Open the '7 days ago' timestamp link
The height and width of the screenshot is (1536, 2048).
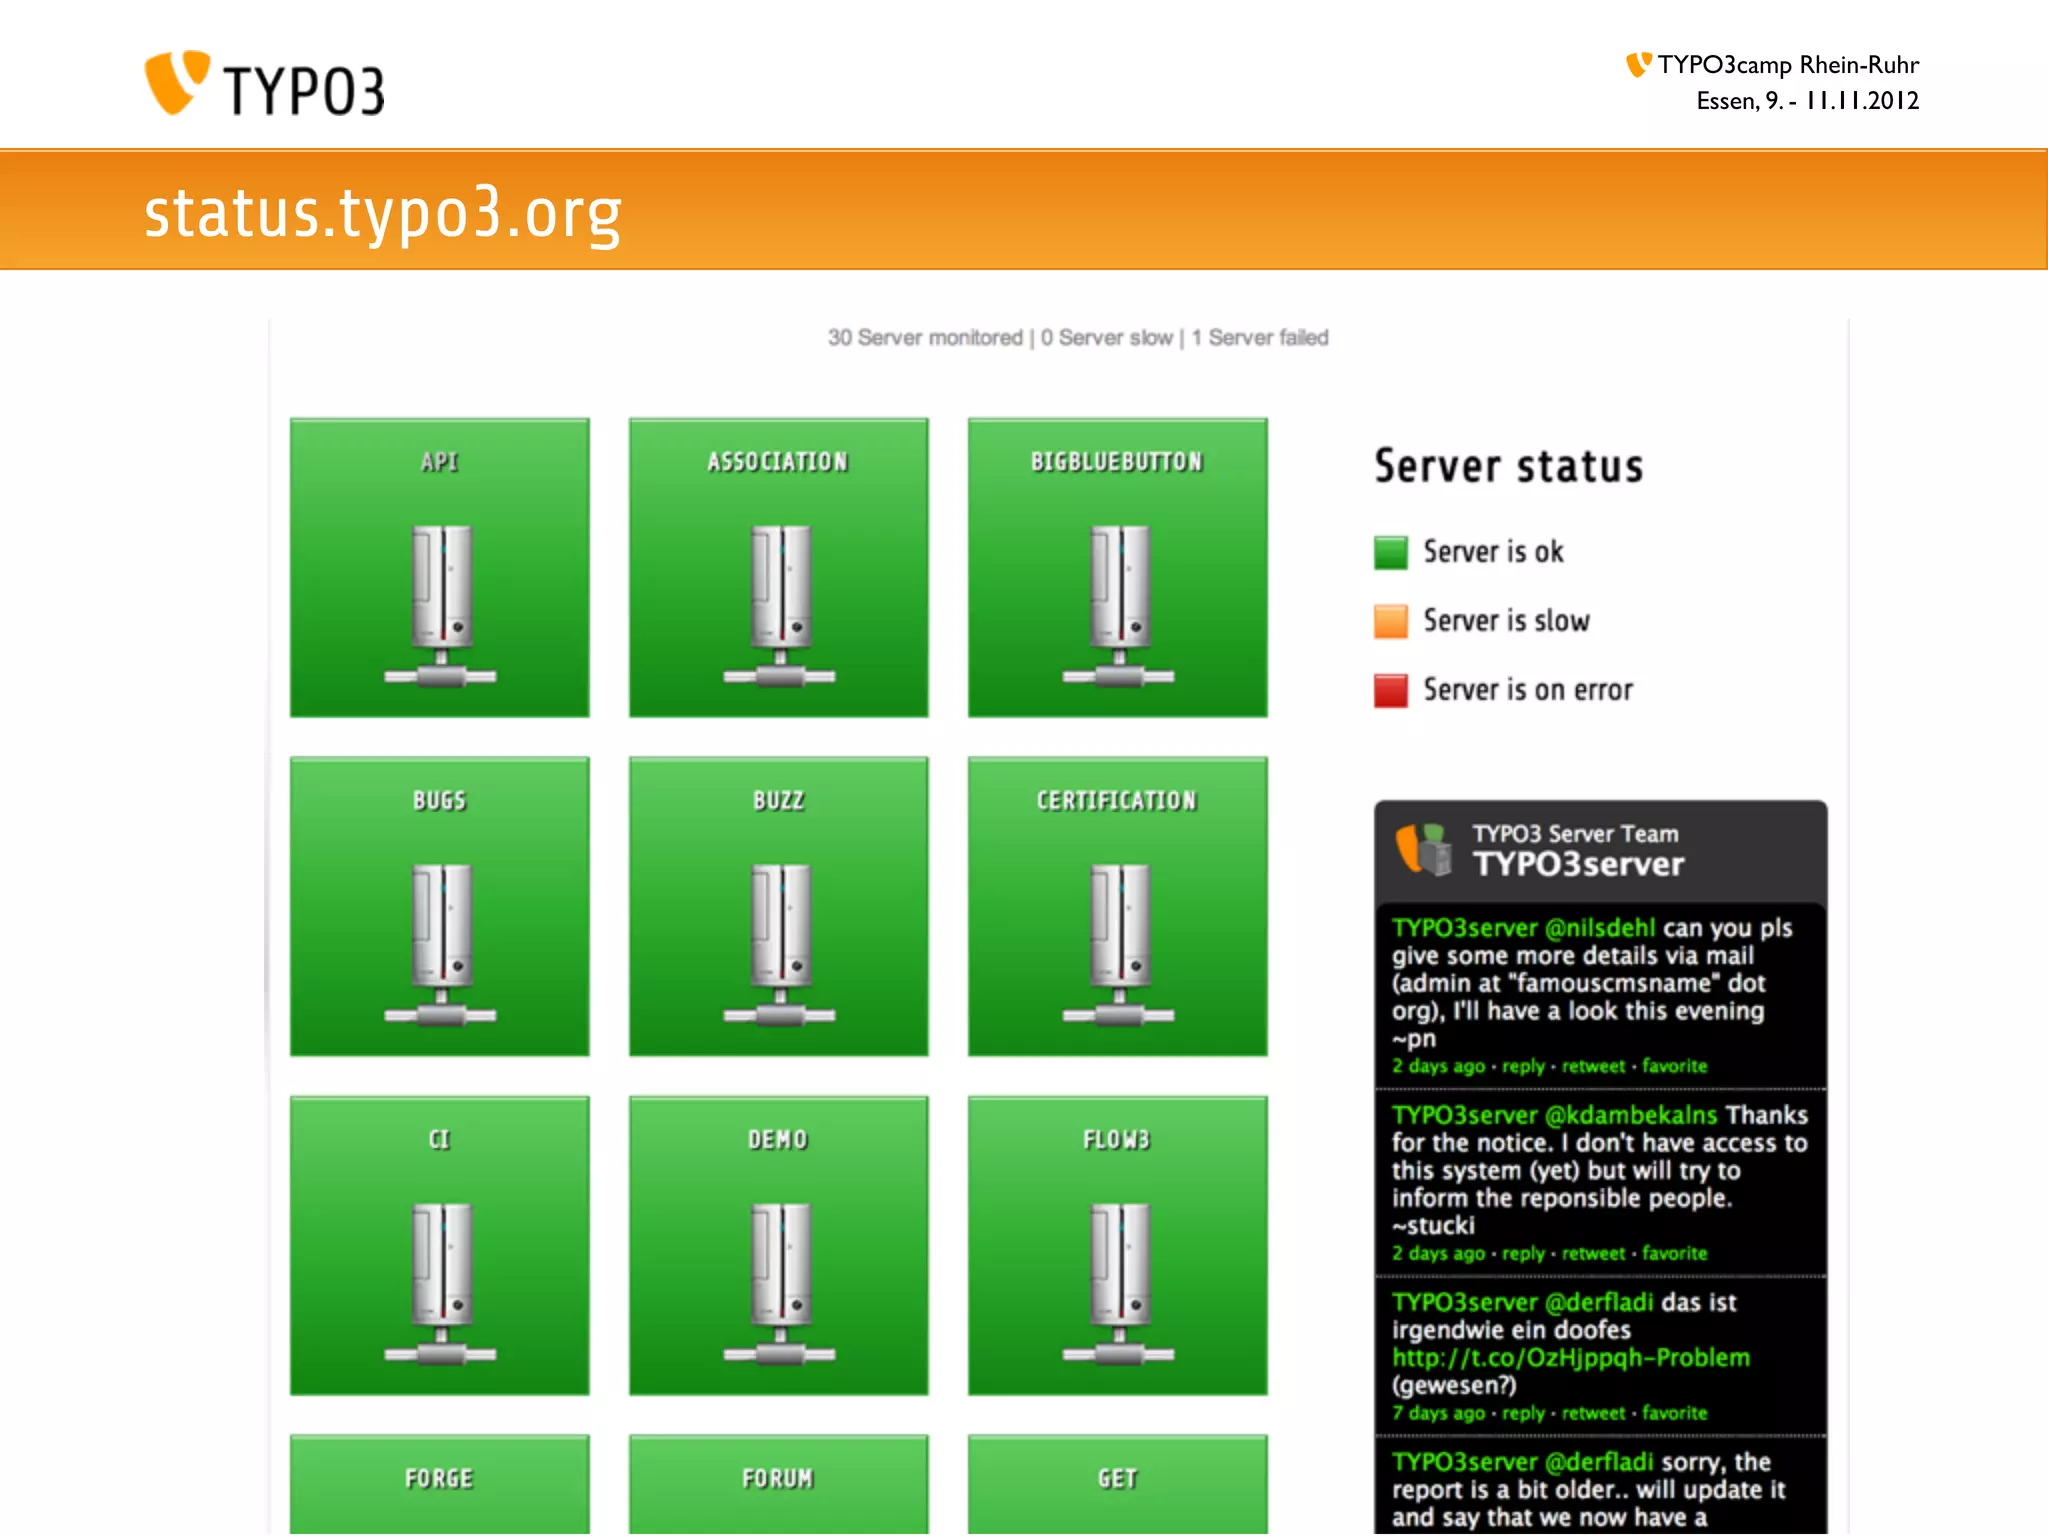(1439, 1413)
